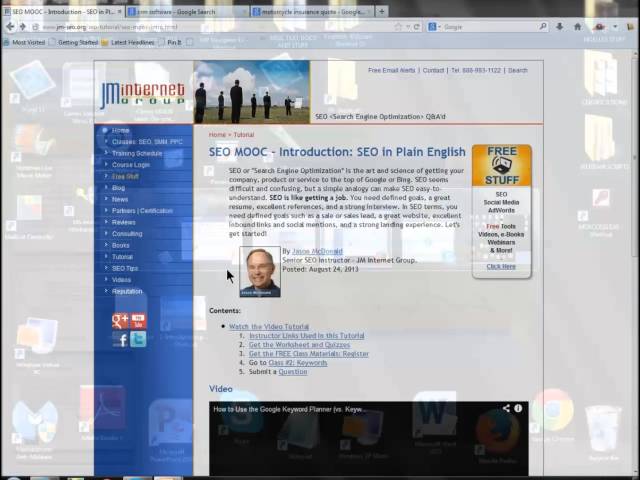Click the Tutorial breadcrumb link
Viewport: 640px width, 480px height.
point(244,135)
